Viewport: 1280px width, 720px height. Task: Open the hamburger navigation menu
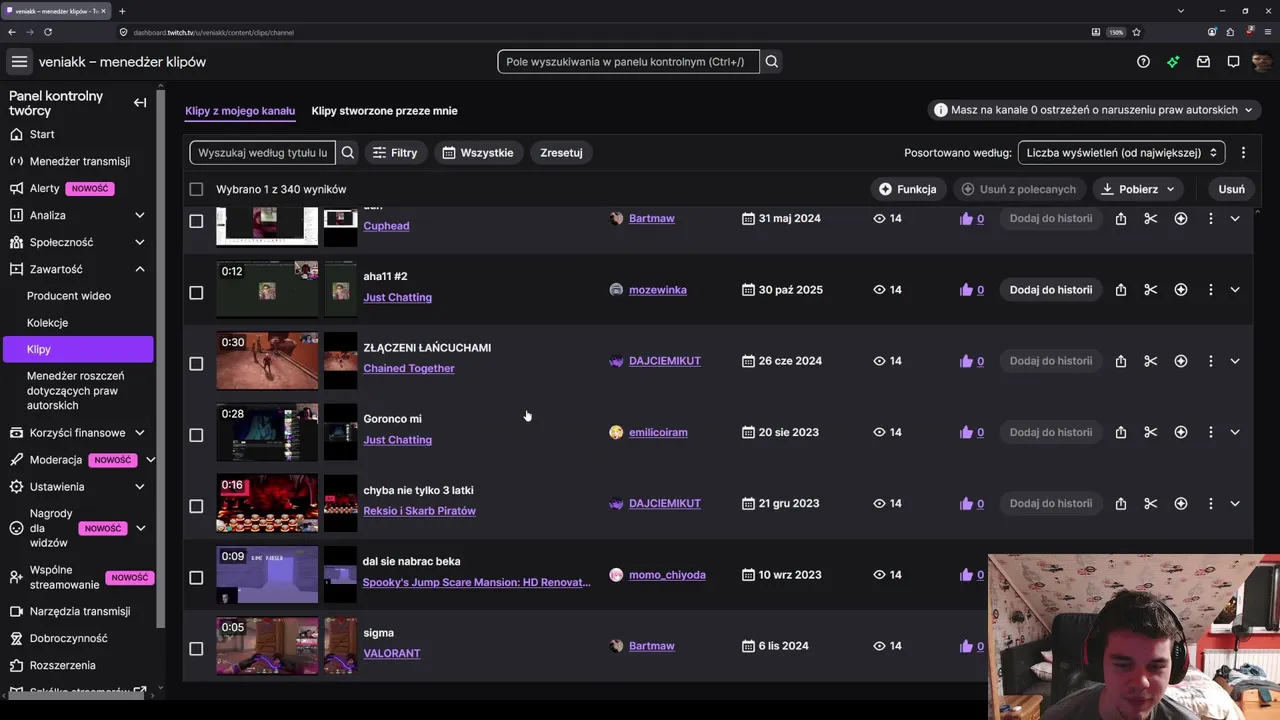tap(19, 62)
